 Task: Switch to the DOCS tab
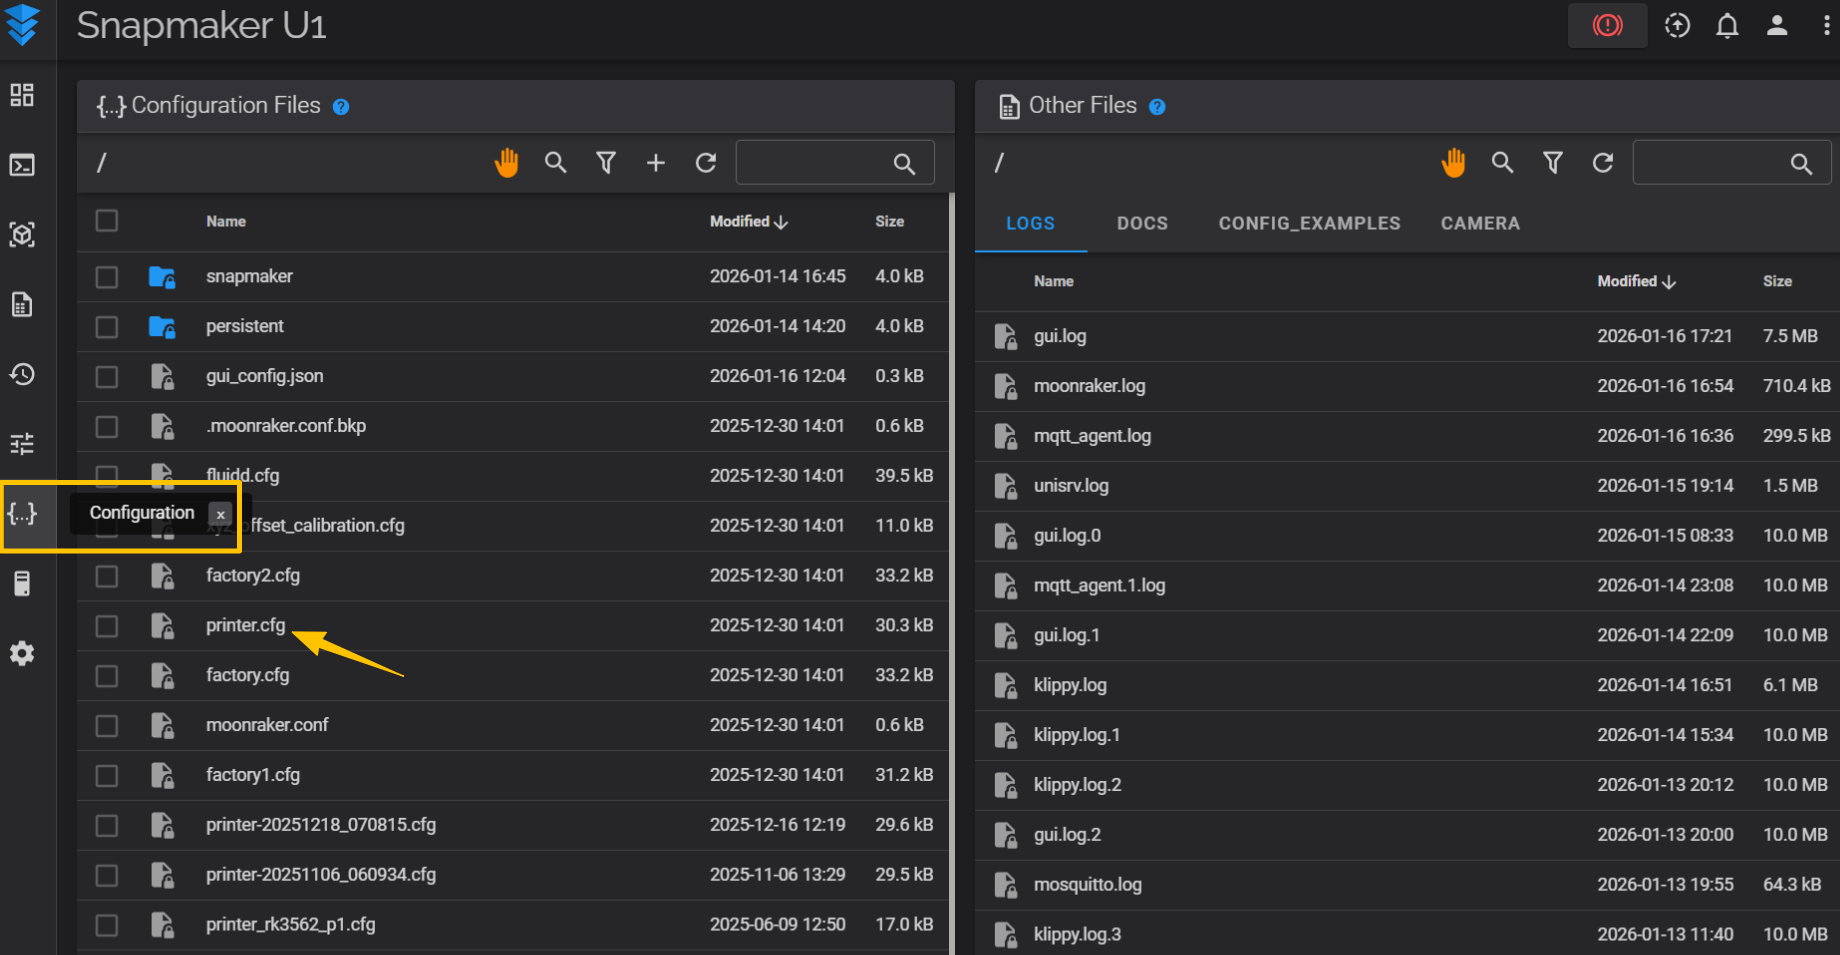(x=1142, y=224)
